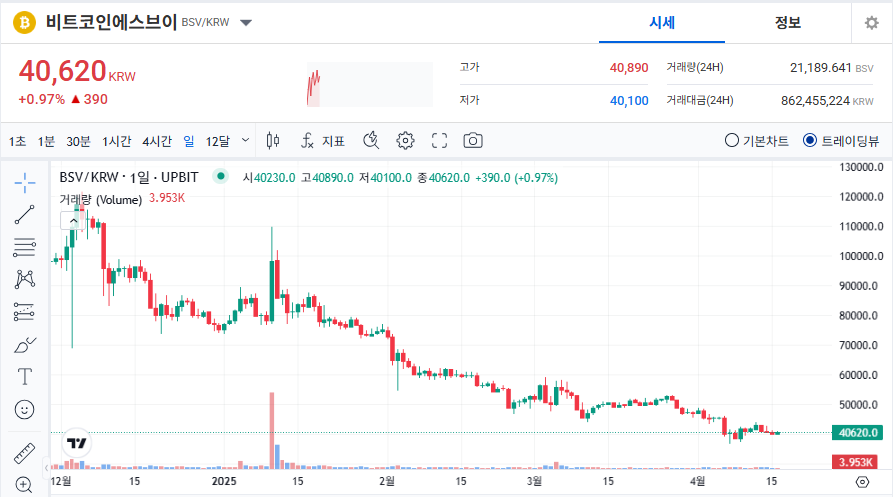Click the 24H volume value 21,189.641
This screenshot has height=497, width=893.
pyautogui.click(x=820, y=68)
